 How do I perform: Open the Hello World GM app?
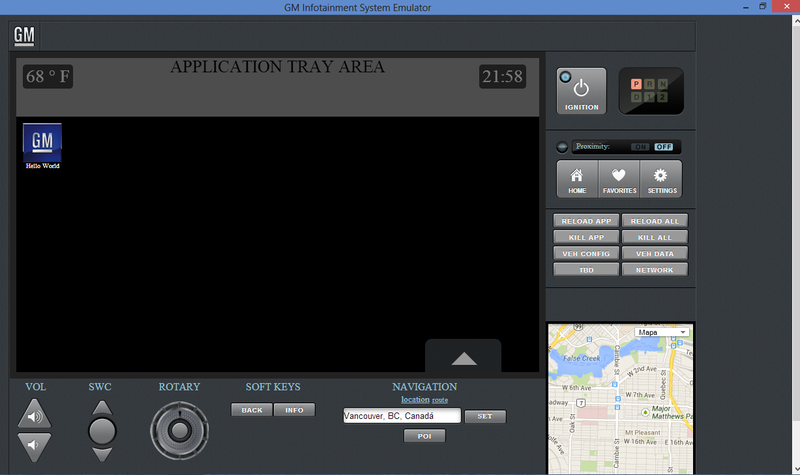[x=42, y=143]
